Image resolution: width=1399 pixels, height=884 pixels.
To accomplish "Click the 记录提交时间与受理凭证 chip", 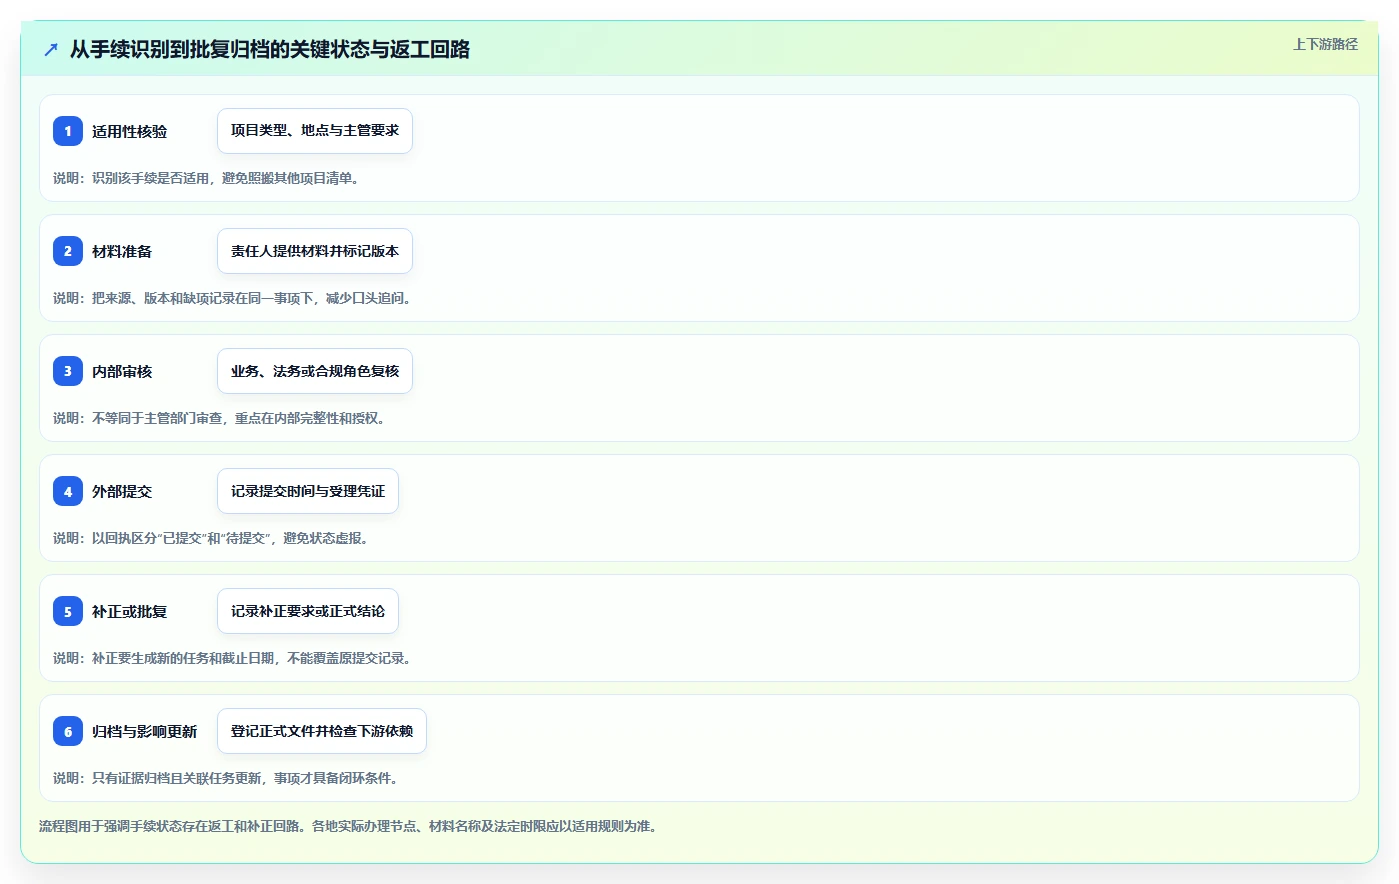I will 308,491.
